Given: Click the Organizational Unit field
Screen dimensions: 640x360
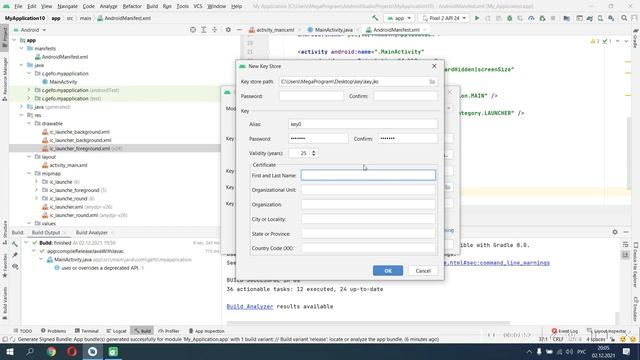Looking at the screenshot, I should click(x=368, y=190).
